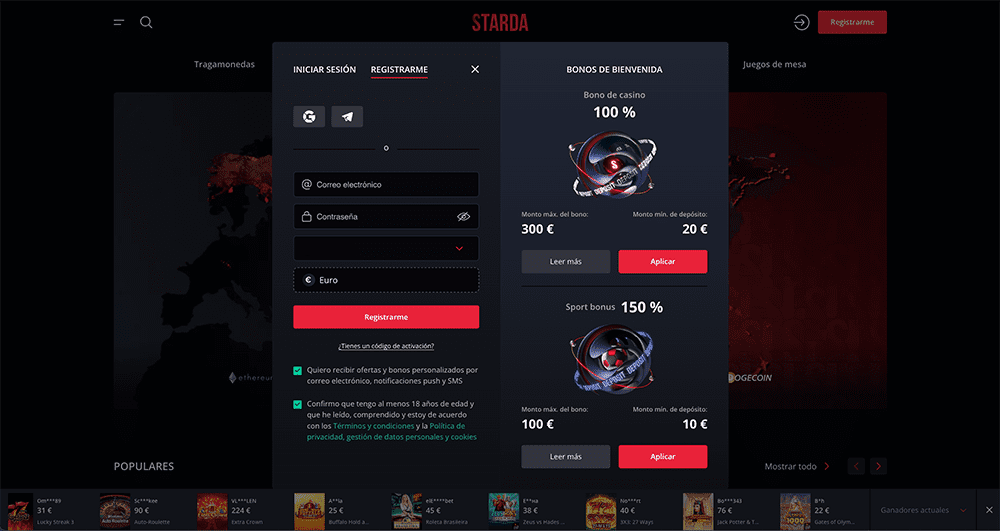Open the Euro currency selector
This screenshot has height=531, width=1000.
coord(386,280)
